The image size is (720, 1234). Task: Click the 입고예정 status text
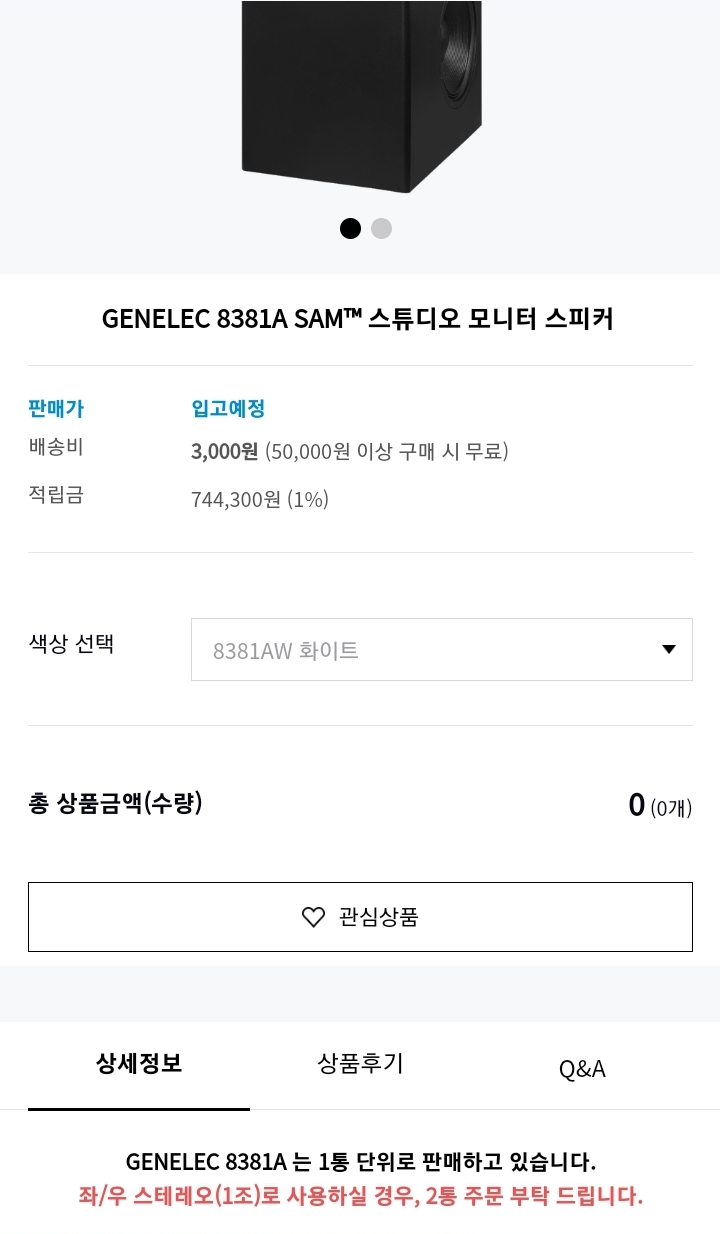pos(228,408)
